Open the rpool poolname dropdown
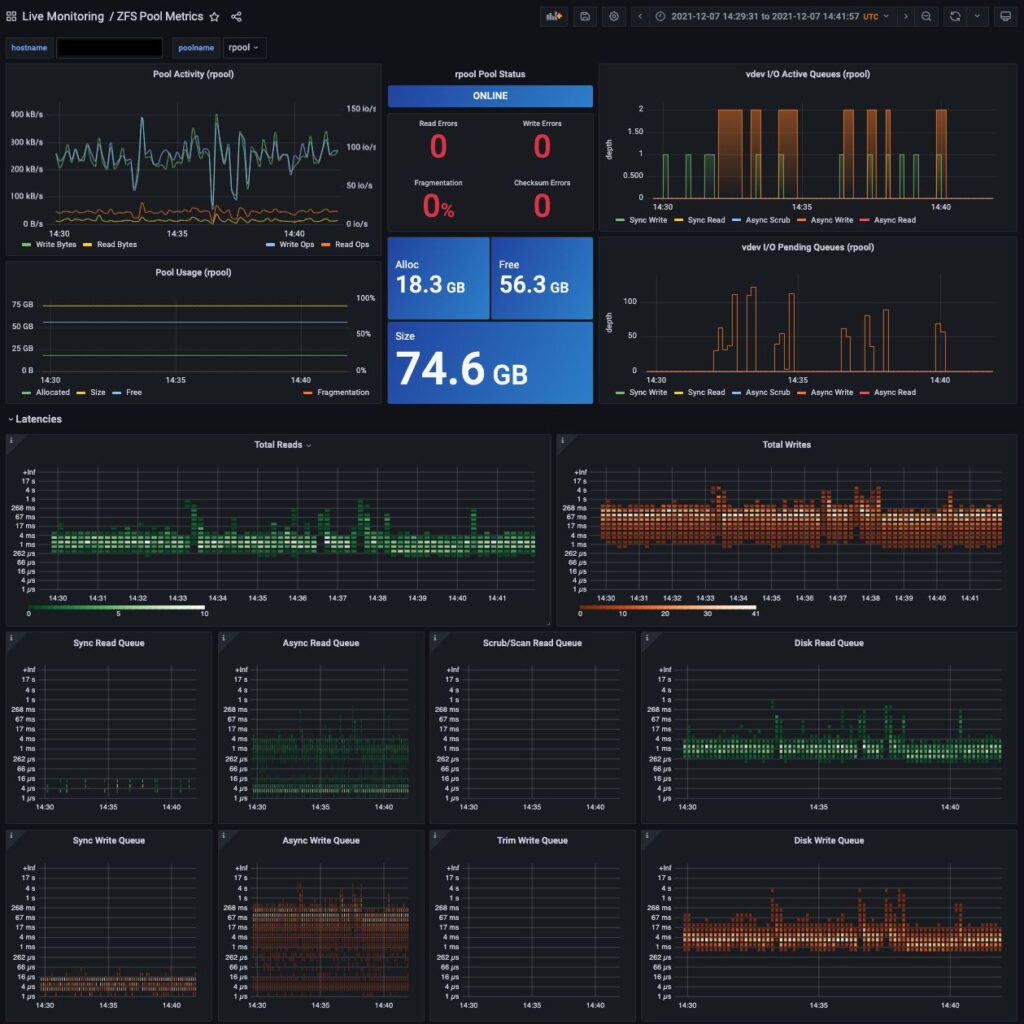The height and width of the screenshot is (1024, 1024). coord(245,47)
